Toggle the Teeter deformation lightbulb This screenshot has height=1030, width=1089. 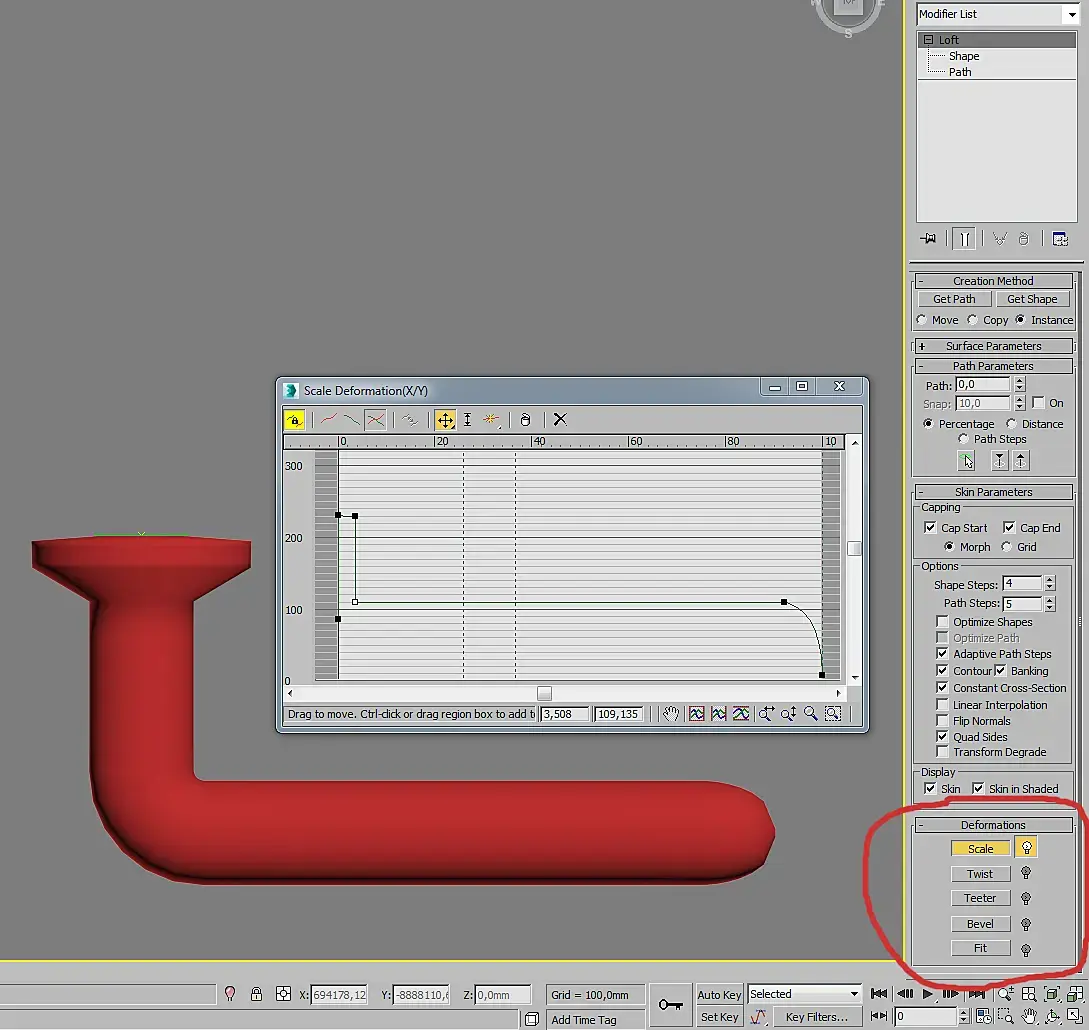(1026, 899)
